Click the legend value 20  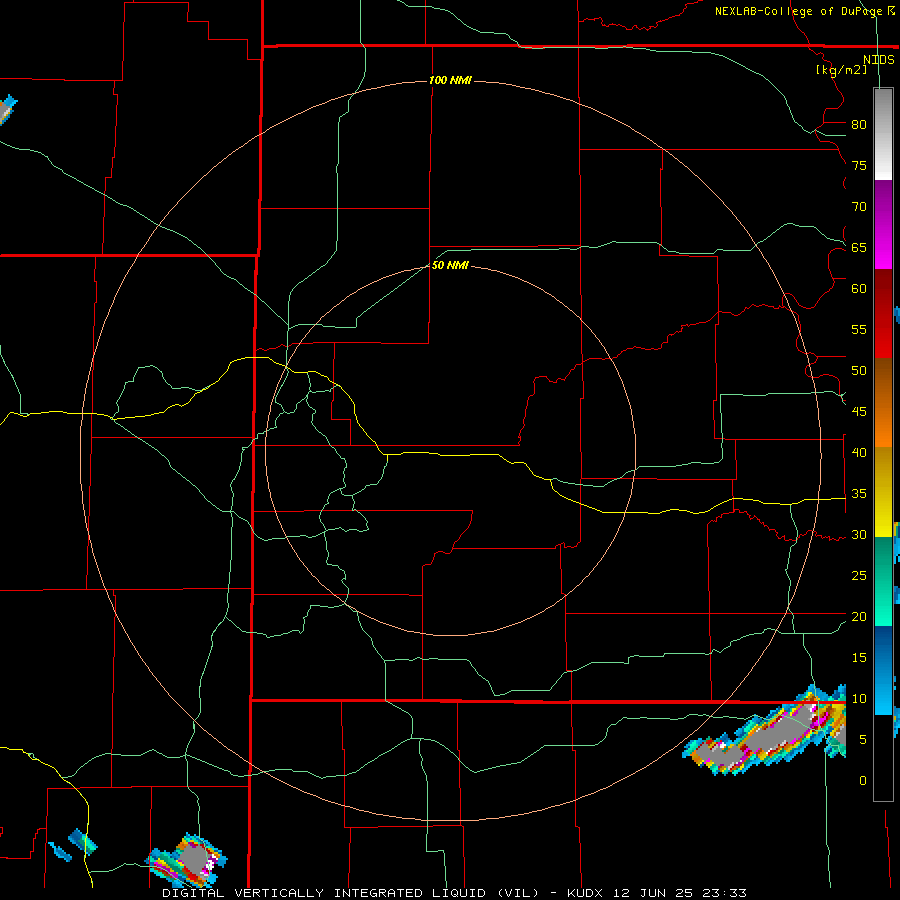859,617
